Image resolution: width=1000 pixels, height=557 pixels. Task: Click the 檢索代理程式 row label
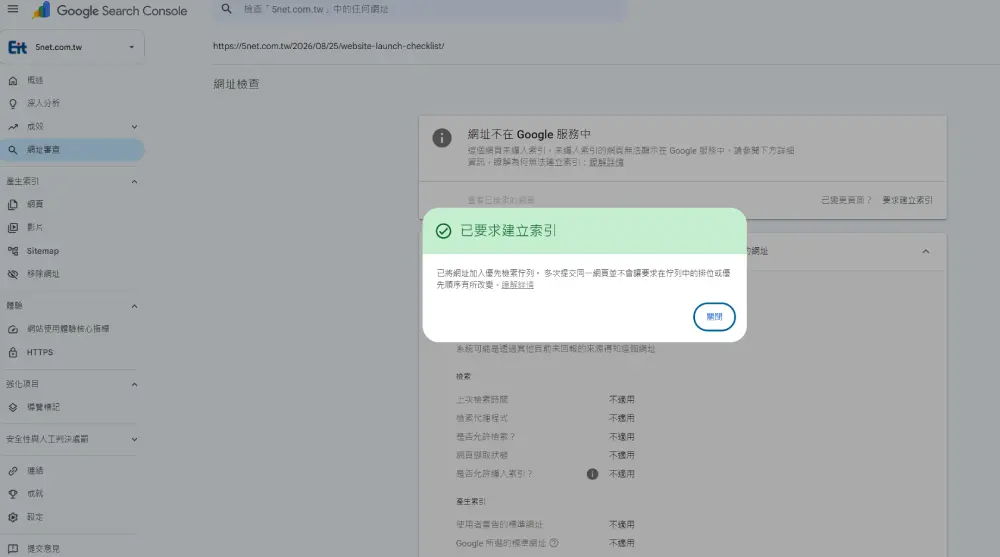click(x=482, y=419)
